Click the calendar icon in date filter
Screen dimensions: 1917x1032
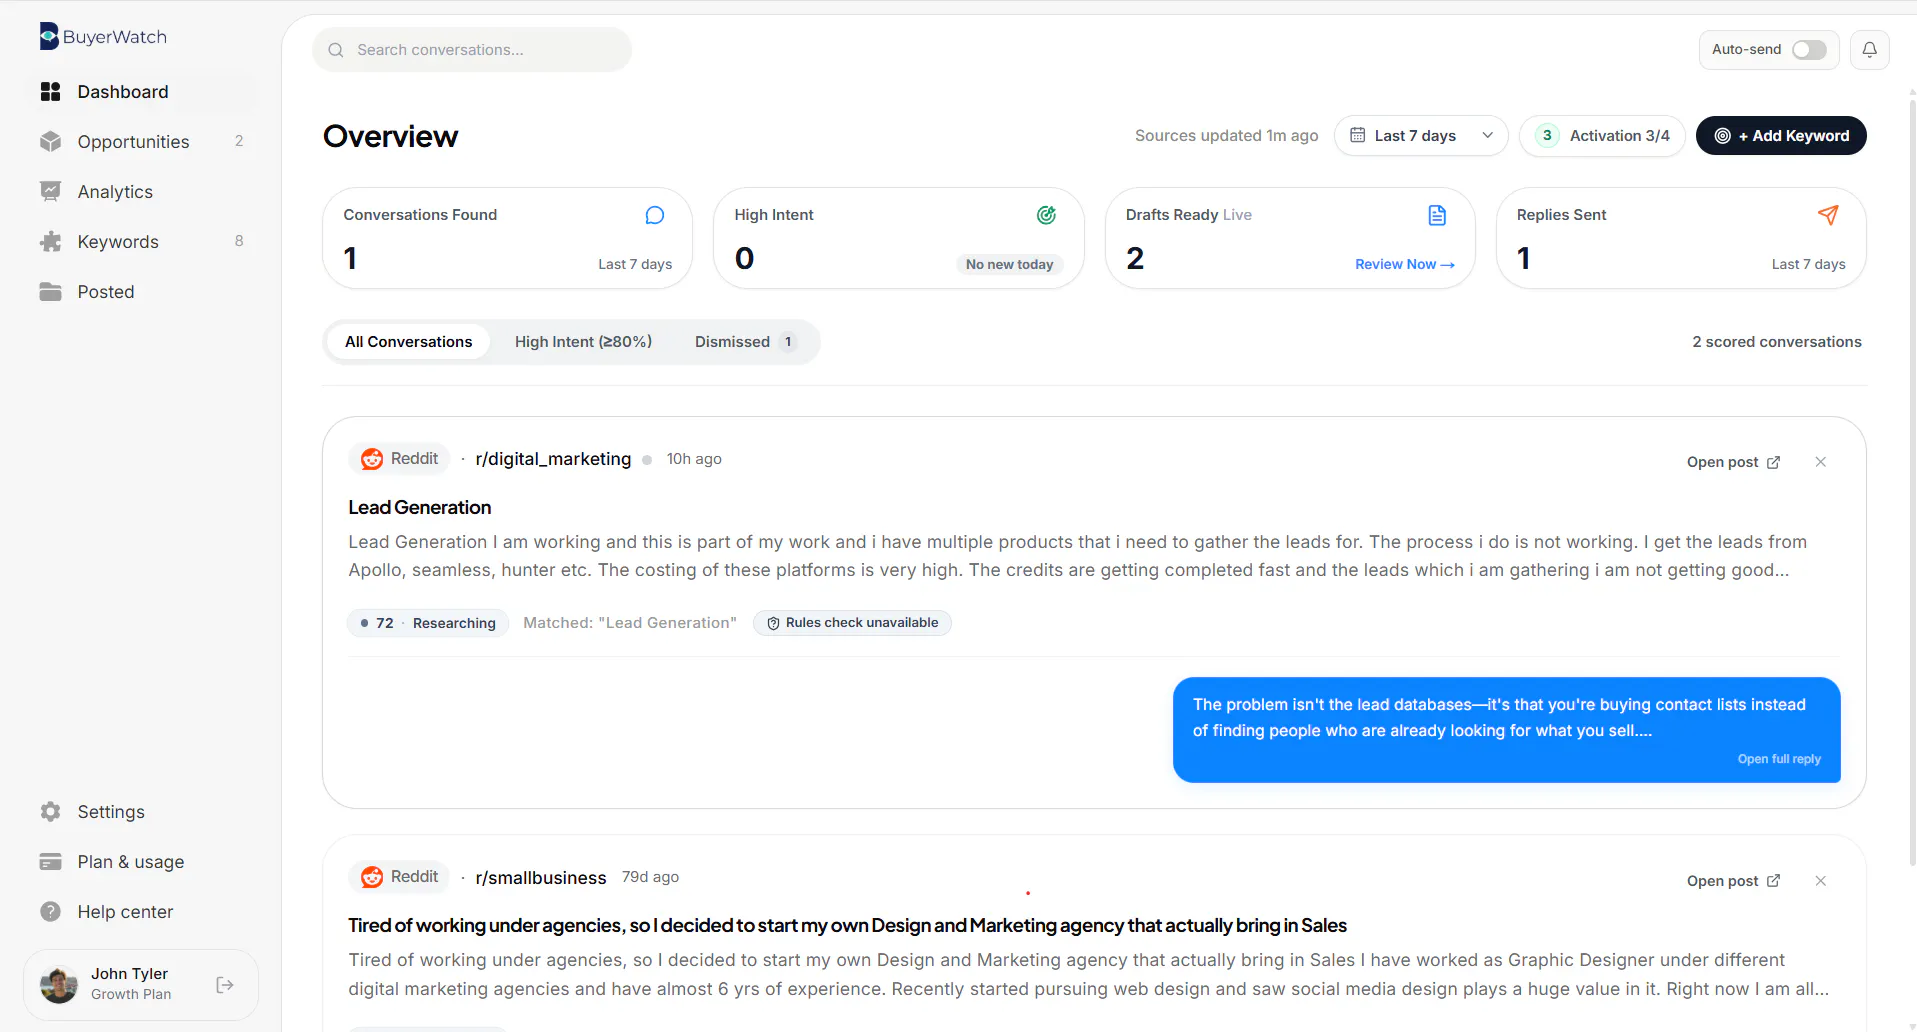pos(1357,135)
